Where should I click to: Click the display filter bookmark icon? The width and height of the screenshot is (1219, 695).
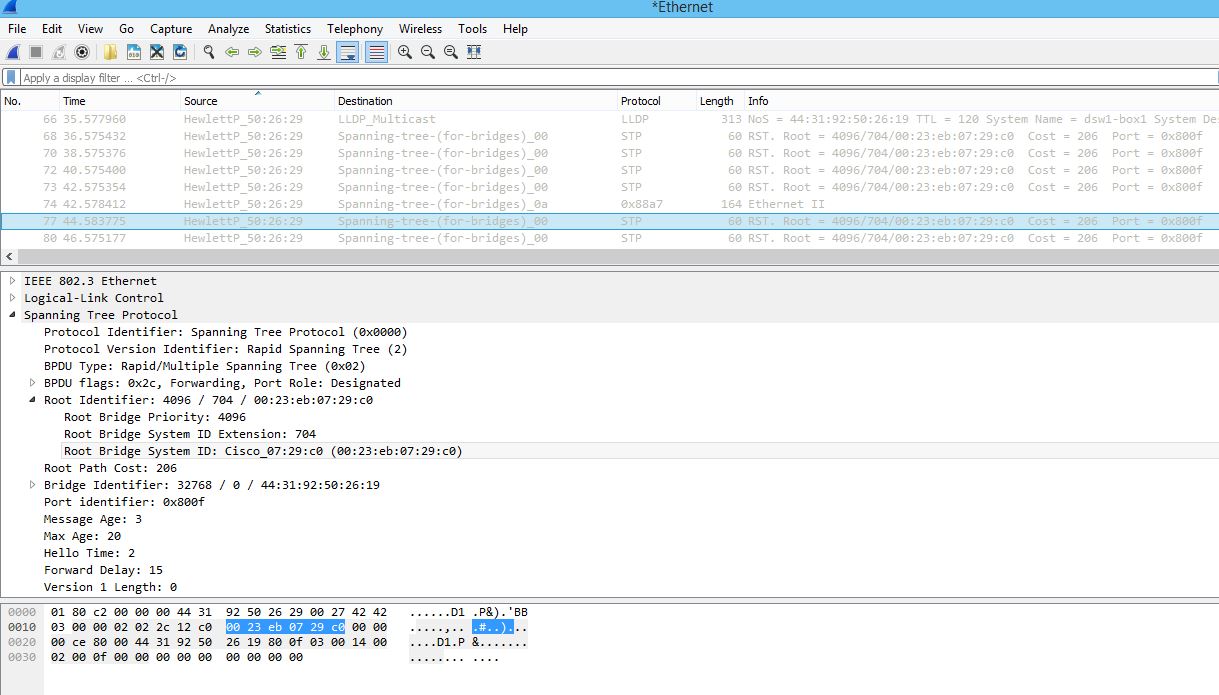(x=11, y=78)
